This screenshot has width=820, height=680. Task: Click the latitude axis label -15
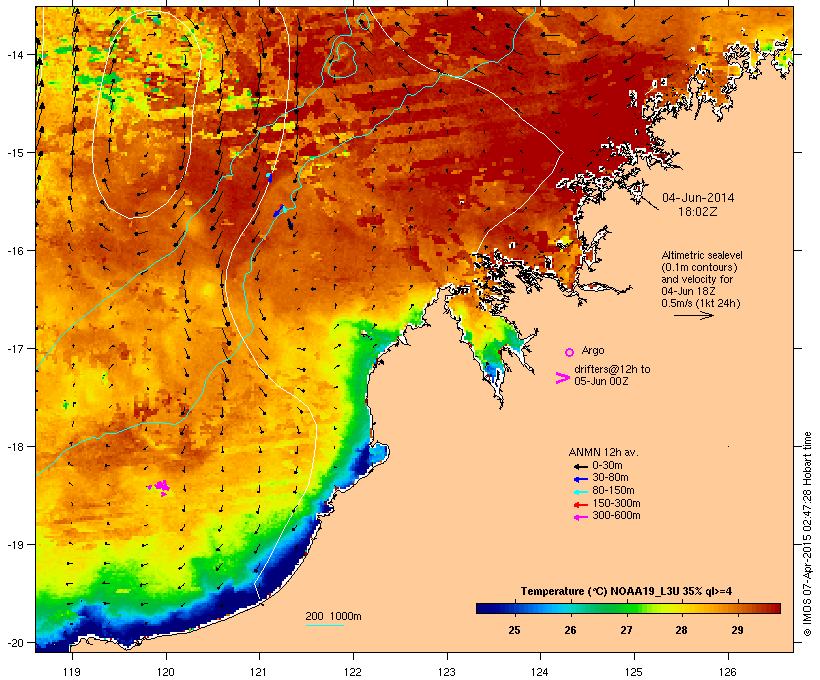[x=15, y=153]
